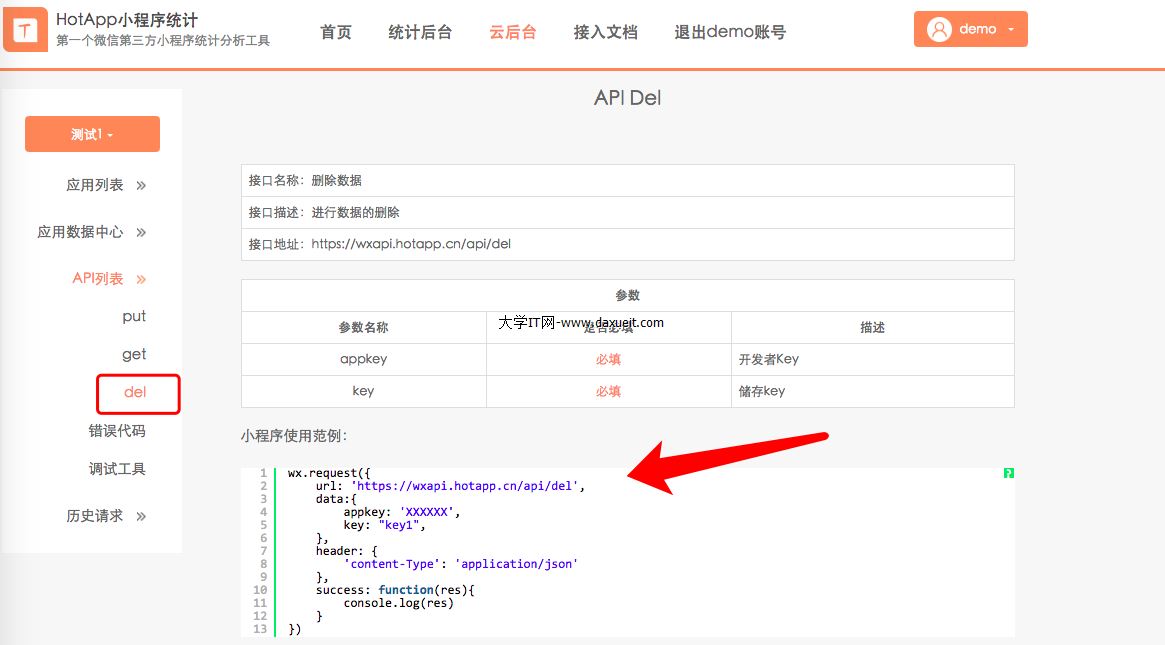Select get API in sidebar

coord(134,354)
